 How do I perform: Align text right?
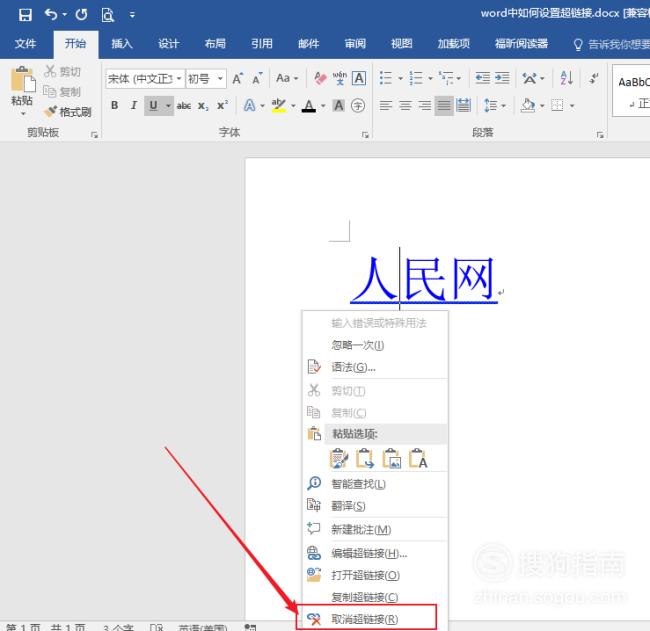(424, 106)
